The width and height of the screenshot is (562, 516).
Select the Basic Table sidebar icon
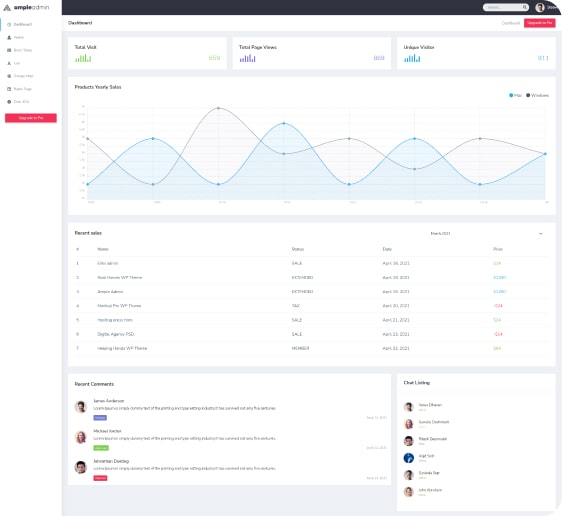coord(9,50)
